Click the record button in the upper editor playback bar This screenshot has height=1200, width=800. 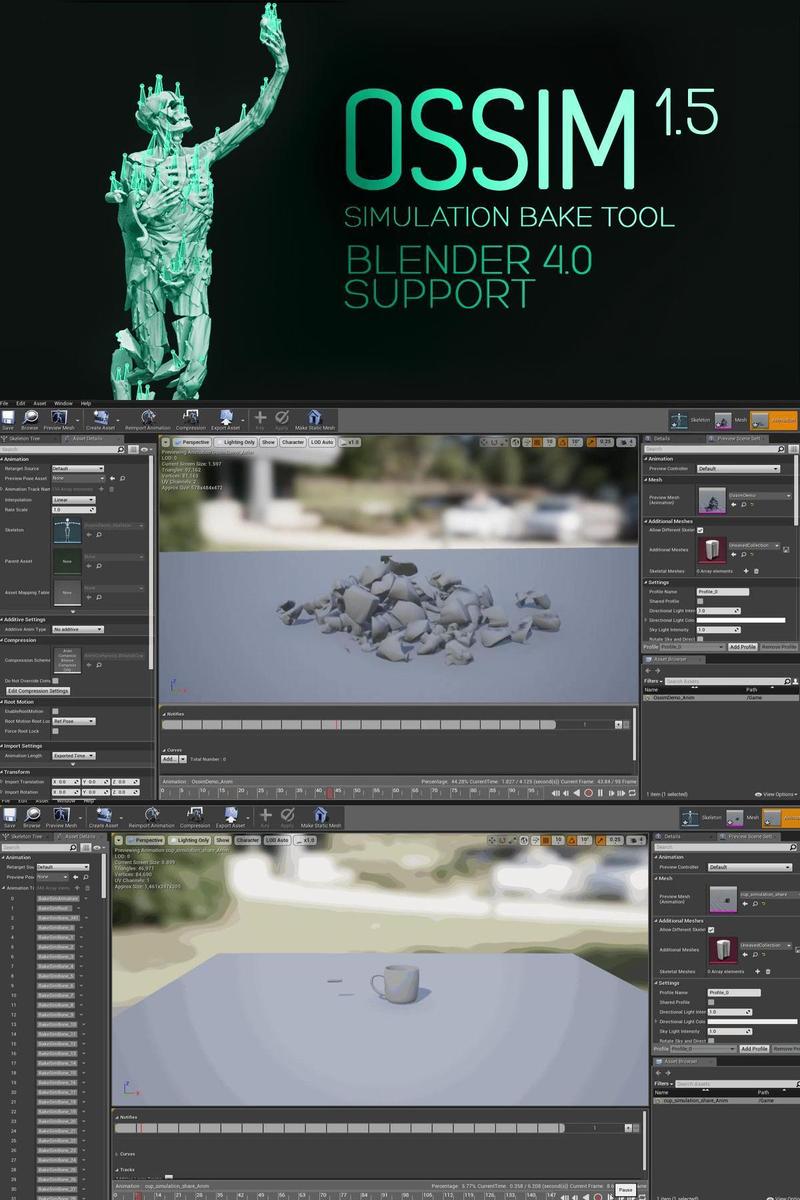(x=588, y=793)
